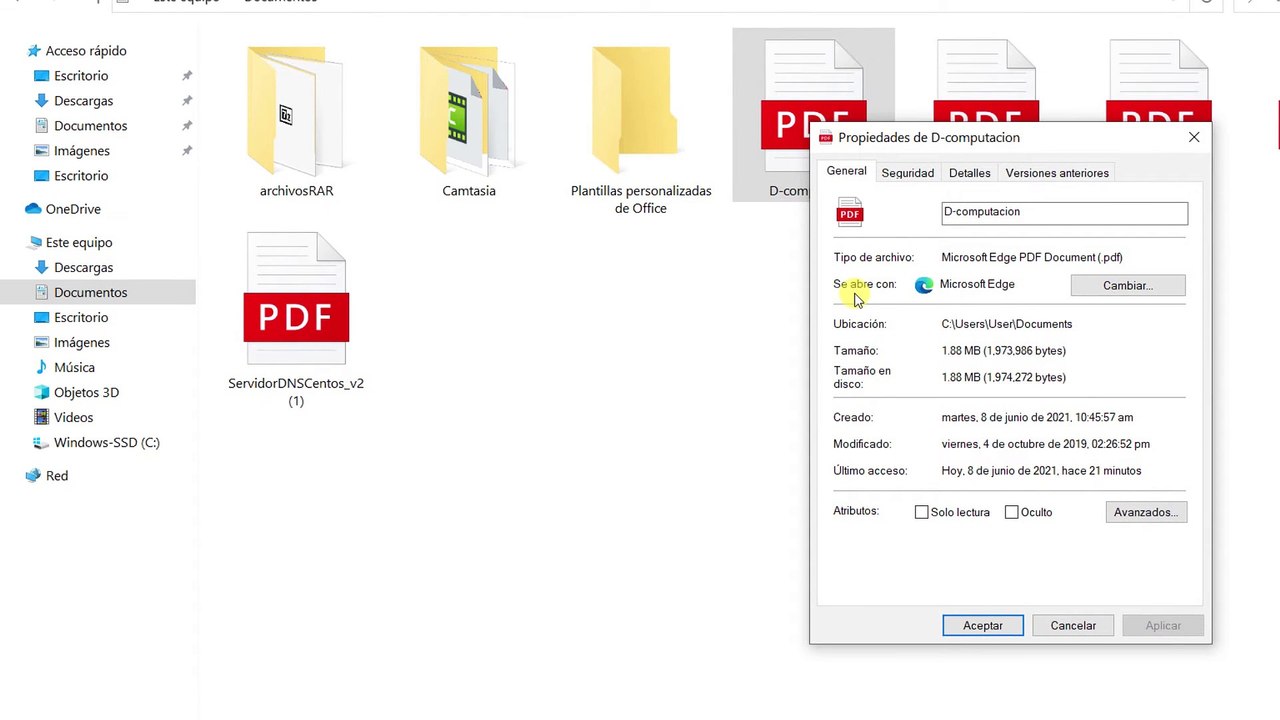Open Documentos label under Acceso rápido

[91, 126]
